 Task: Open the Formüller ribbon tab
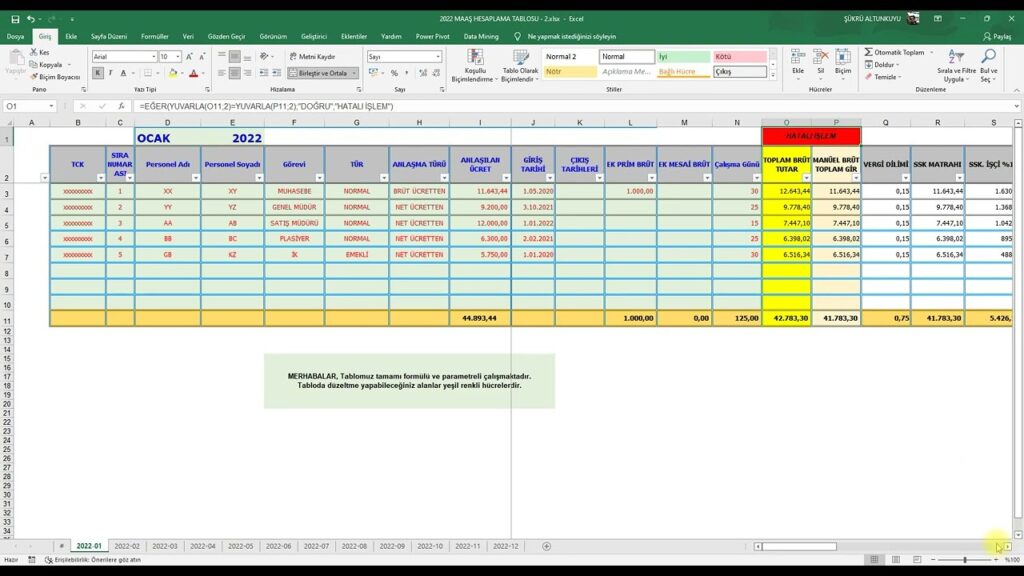pyautogui.click(x=155, y=36)
